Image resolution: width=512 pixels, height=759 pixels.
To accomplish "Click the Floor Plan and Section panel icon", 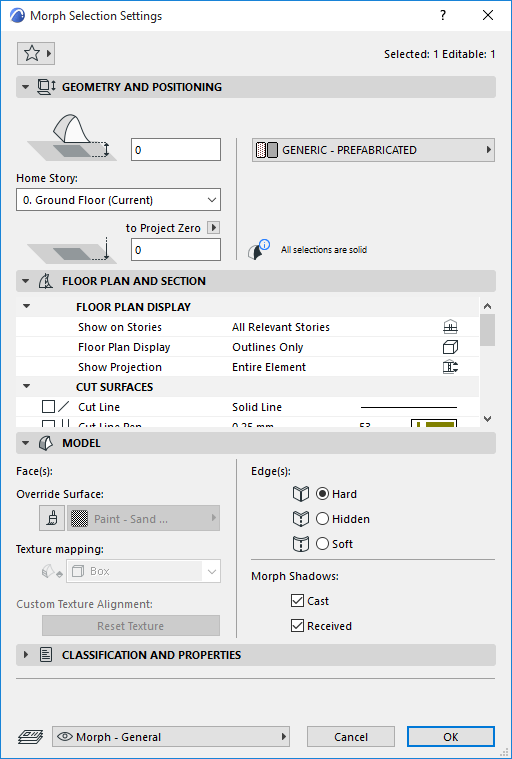I will [x=45, y=281].
